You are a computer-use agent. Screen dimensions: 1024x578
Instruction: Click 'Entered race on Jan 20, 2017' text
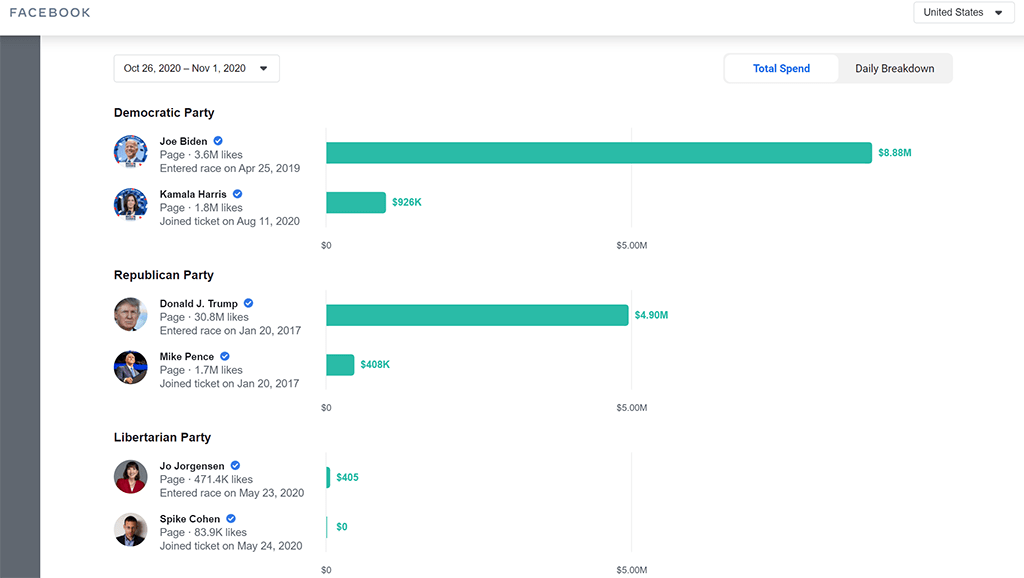click(x=231, y=331)
